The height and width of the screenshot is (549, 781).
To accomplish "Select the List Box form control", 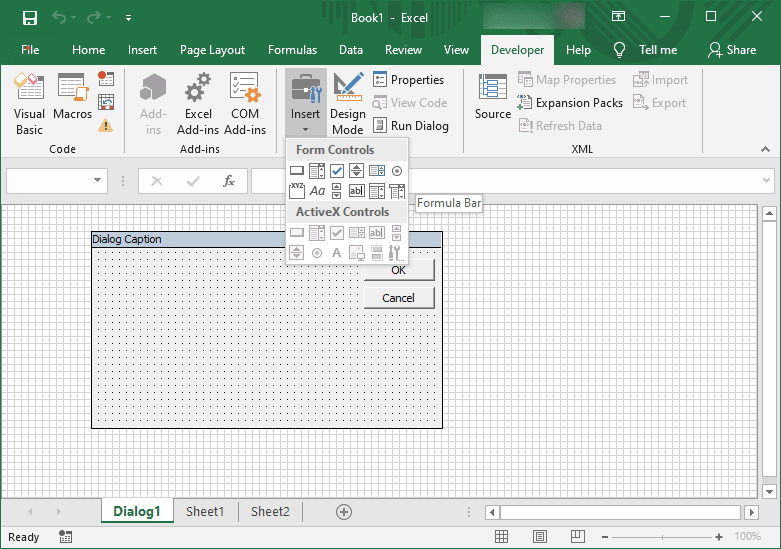I will point(377,171).
